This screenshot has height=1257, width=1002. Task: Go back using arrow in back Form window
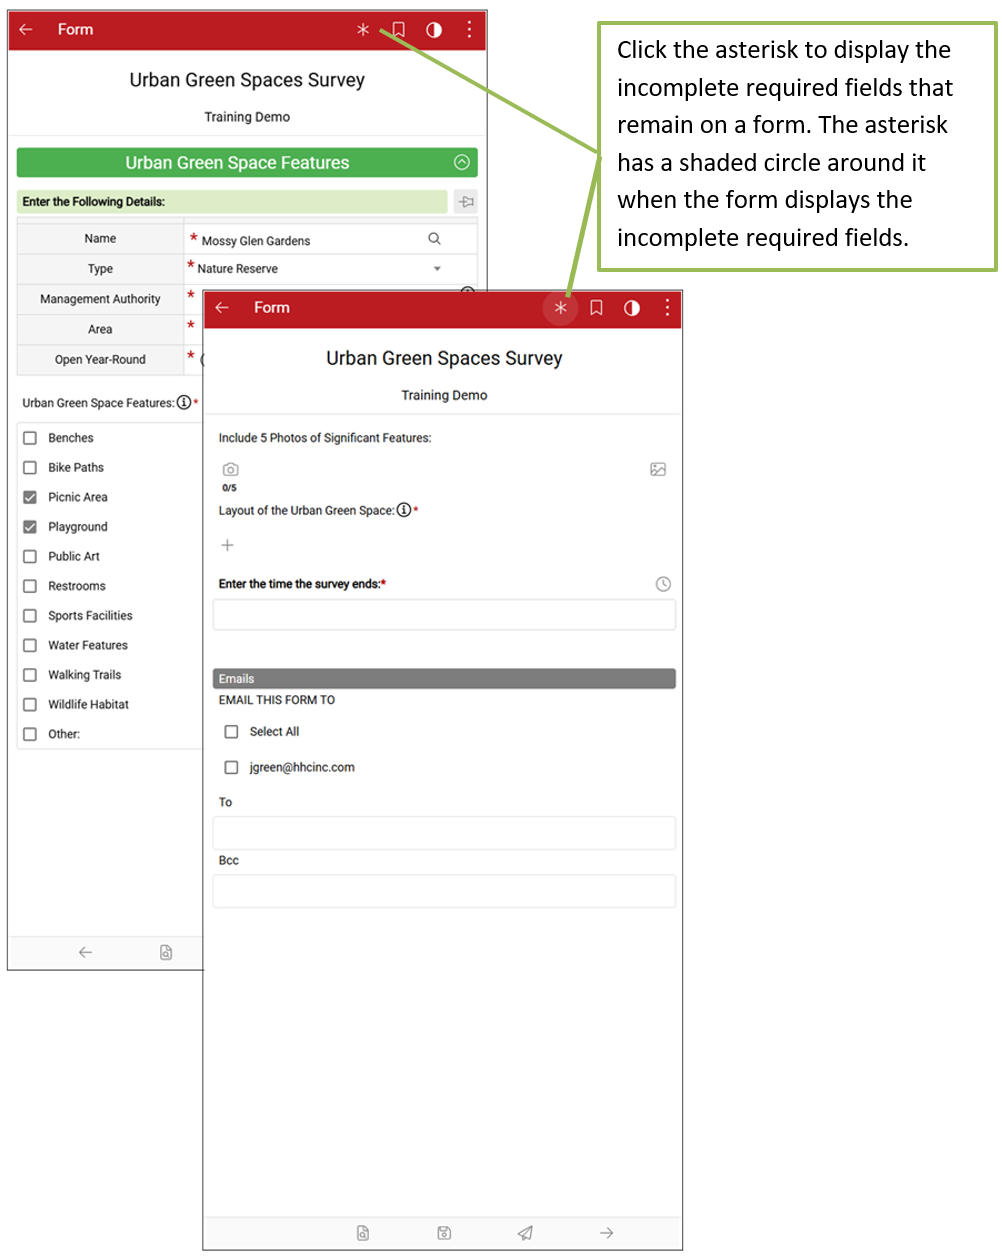click(26, 30)
